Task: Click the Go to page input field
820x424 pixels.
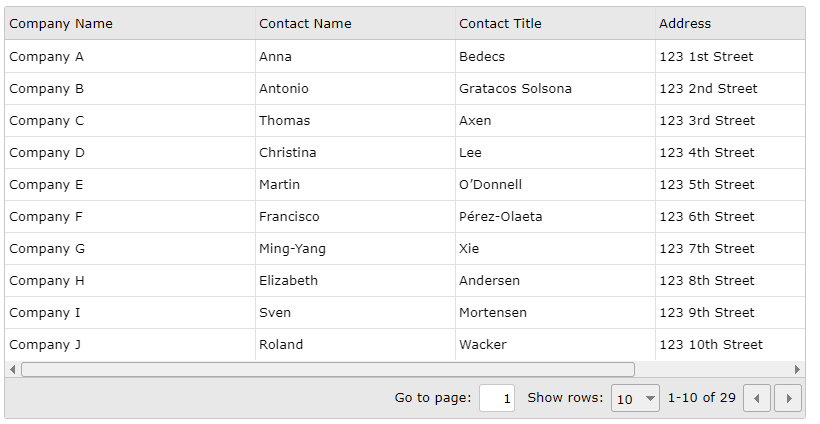Action: coord(497,398)
